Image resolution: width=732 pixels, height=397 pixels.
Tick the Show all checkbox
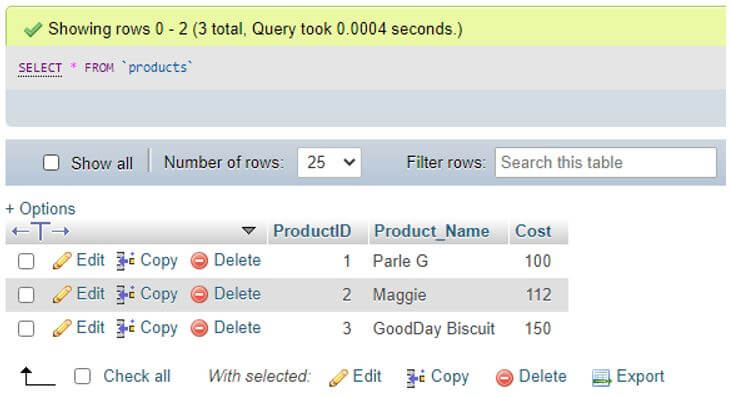(51, 163)
